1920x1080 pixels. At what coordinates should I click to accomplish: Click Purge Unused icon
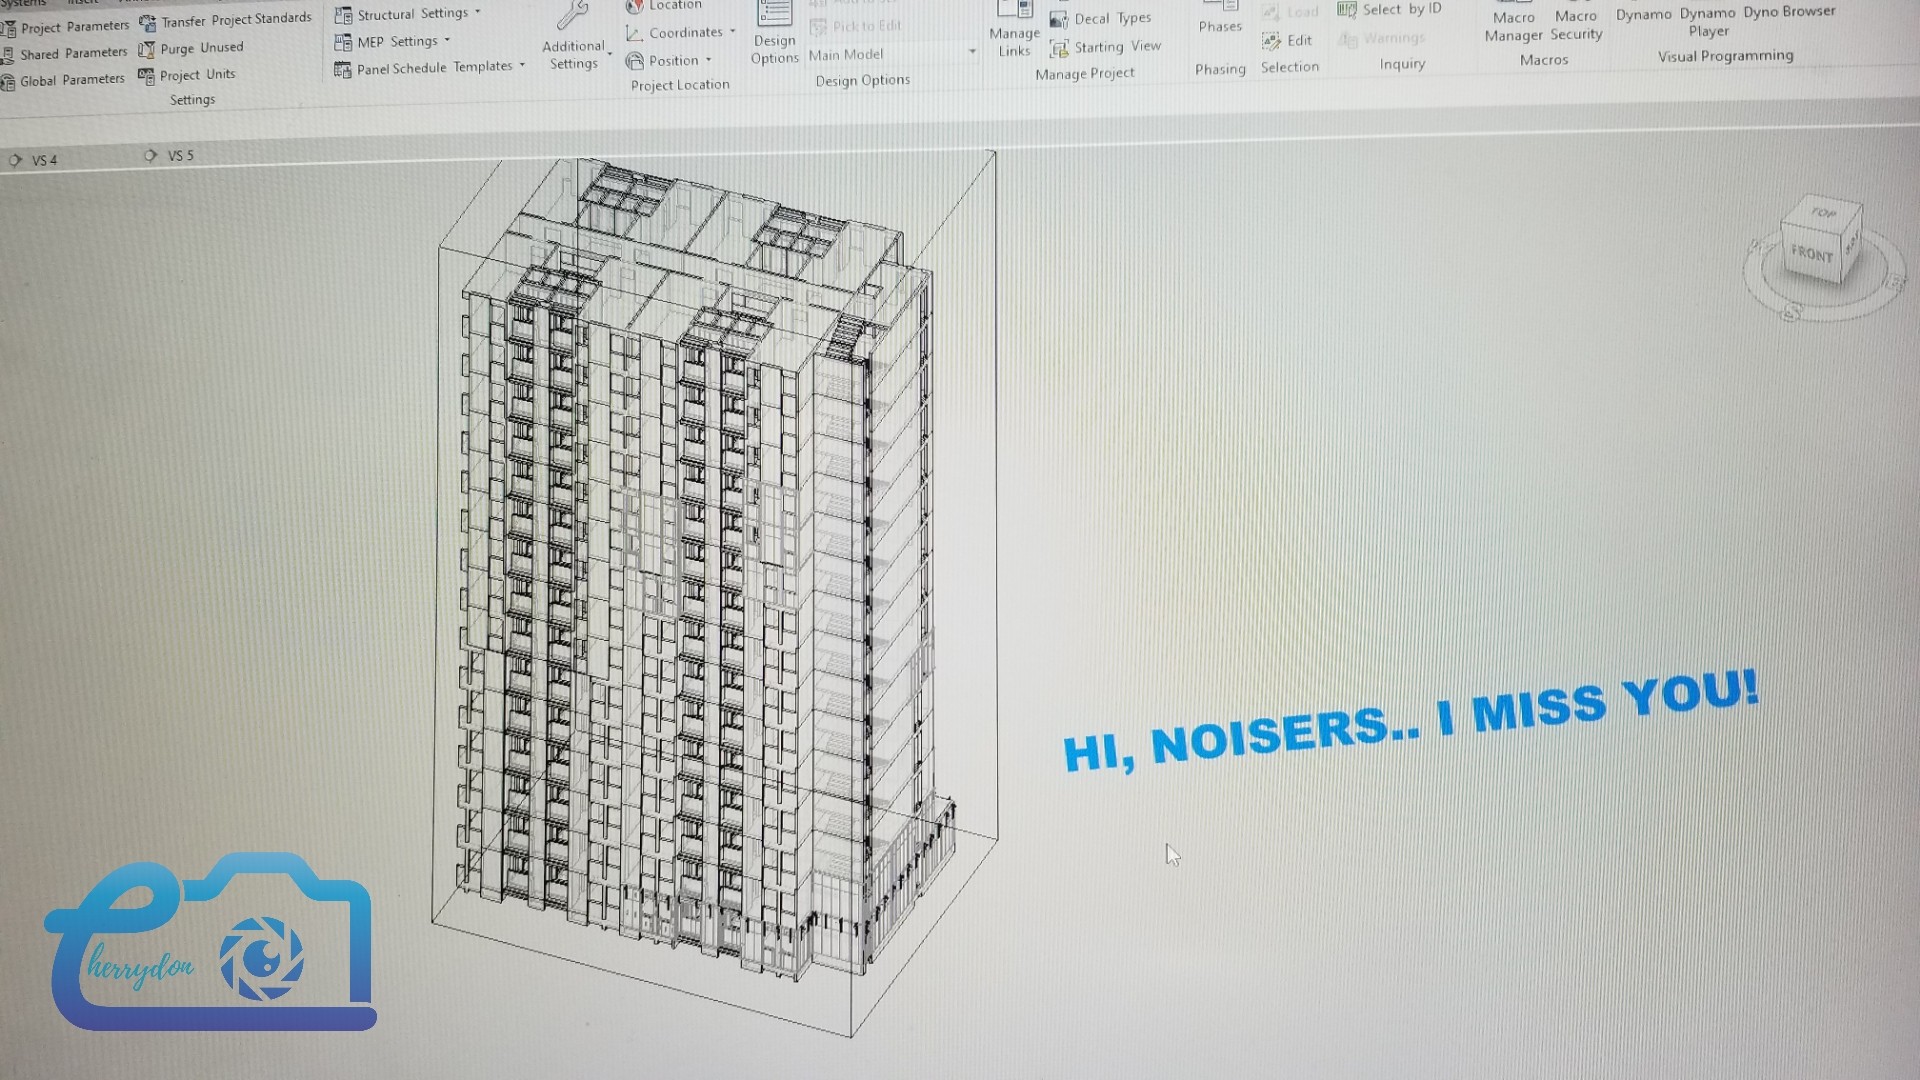coord(147,50)
